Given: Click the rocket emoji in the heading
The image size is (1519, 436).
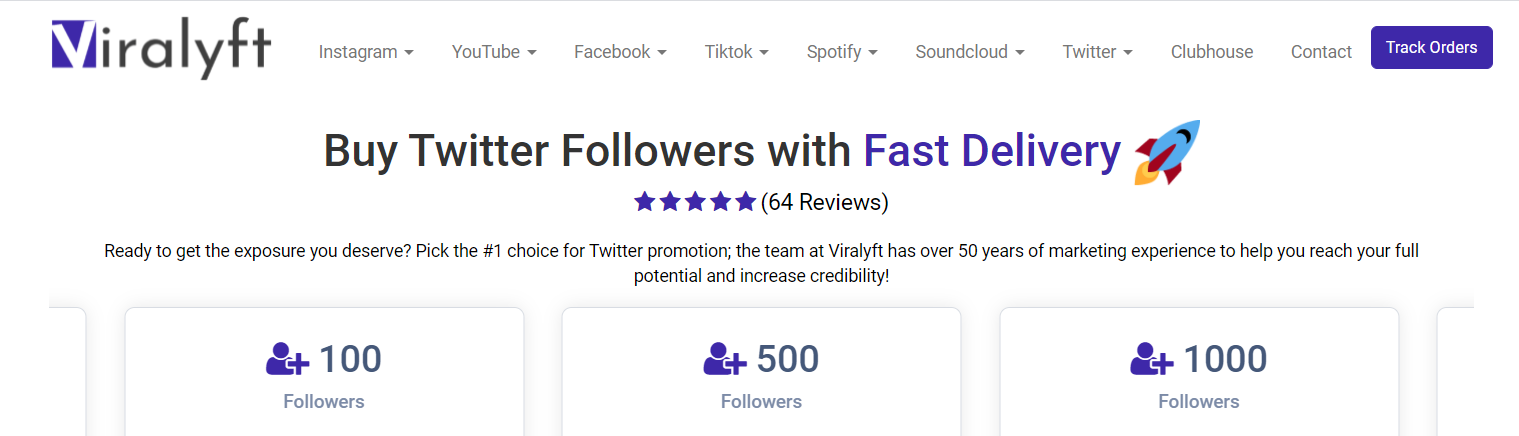Looking at the screenshot, I should pos(1166,152).
